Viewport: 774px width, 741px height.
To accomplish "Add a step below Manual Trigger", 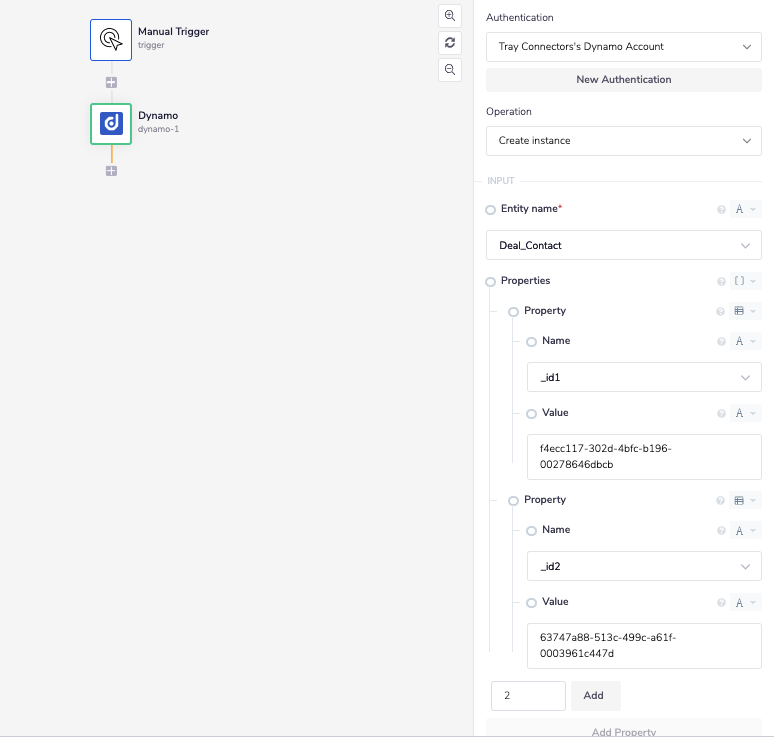I will (x=111, y=82).
